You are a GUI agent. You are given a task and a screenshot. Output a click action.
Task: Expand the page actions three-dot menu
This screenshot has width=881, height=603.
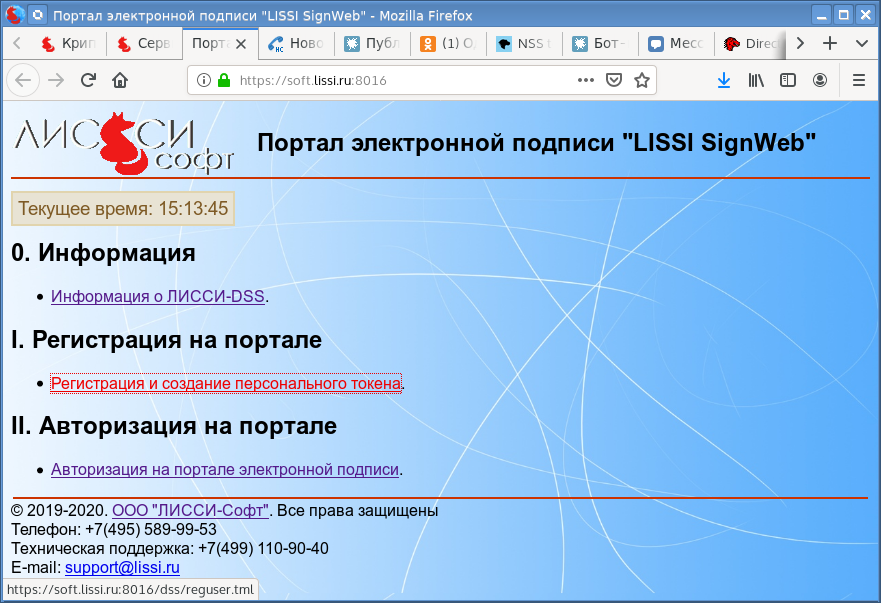tap(586, 80)
